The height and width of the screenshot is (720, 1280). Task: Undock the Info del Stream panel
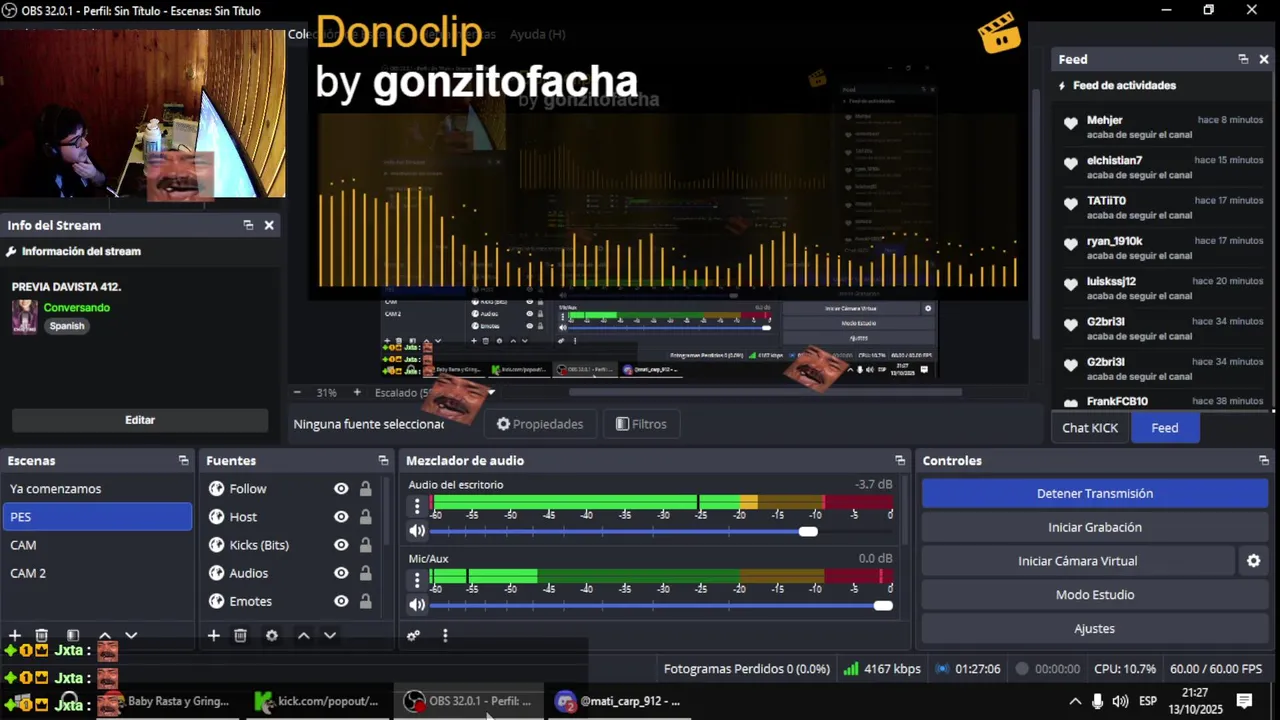pyautogui.click(x=248, y=225)
